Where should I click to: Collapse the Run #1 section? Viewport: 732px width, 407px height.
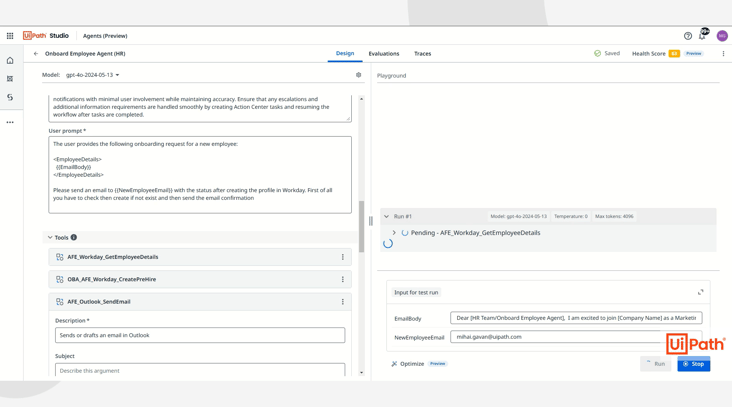(x=387, y=217)
